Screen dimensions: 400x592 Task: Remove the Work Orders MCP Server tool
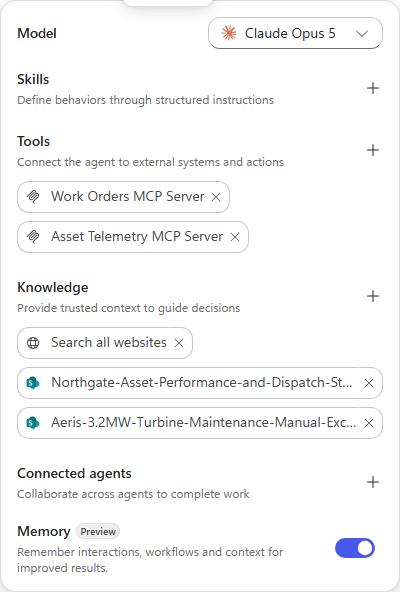216,197
